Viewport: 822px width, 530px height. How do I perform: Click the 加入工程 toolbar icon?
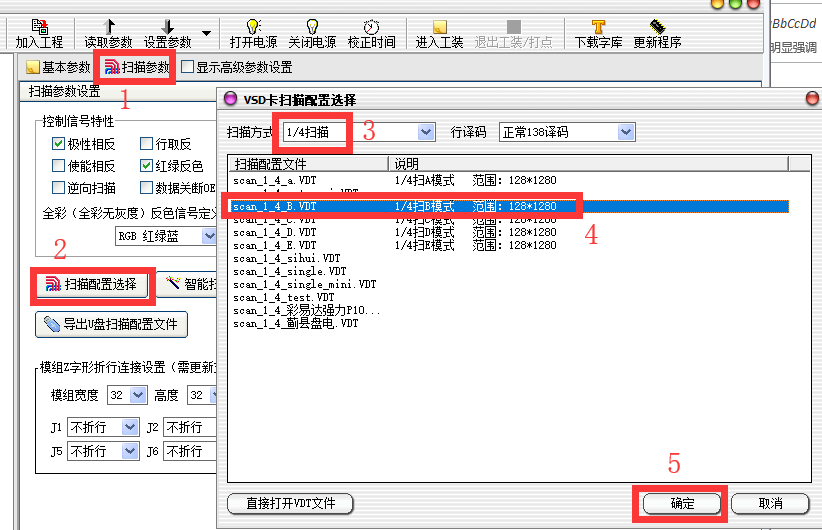(40, 26)
